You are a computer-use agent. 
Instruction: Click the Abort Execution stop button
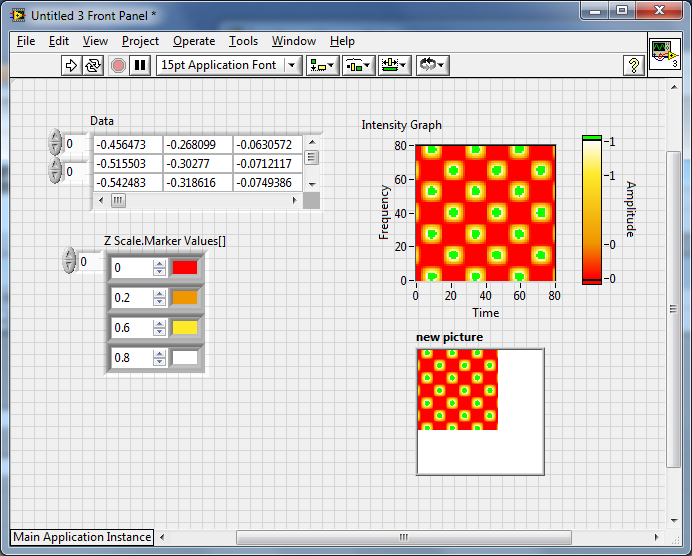click(118, 65)
